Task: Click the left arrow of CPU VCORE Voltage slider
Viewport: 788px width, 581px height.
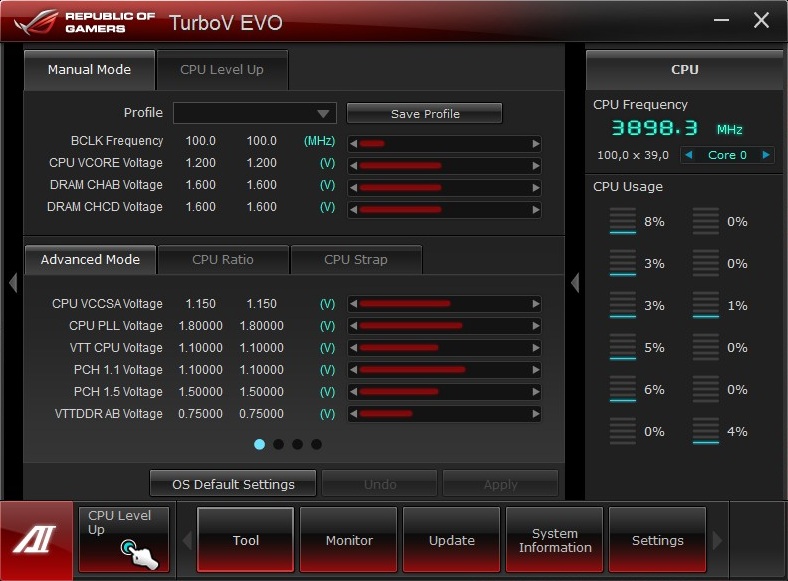Action: tap(353, 166)
